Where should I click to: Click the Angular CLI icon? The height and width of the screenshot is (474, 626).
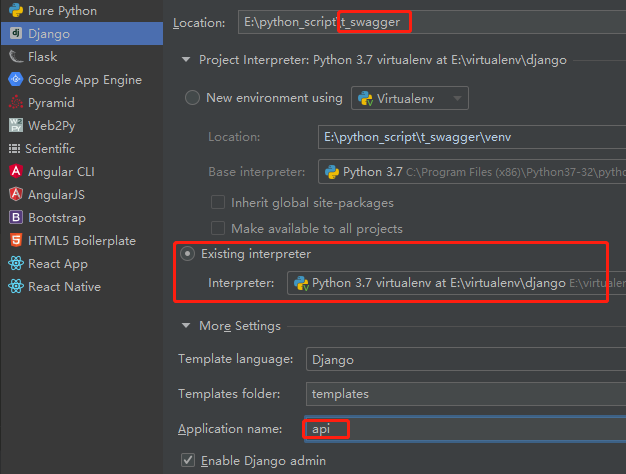(x=16, y=172)
